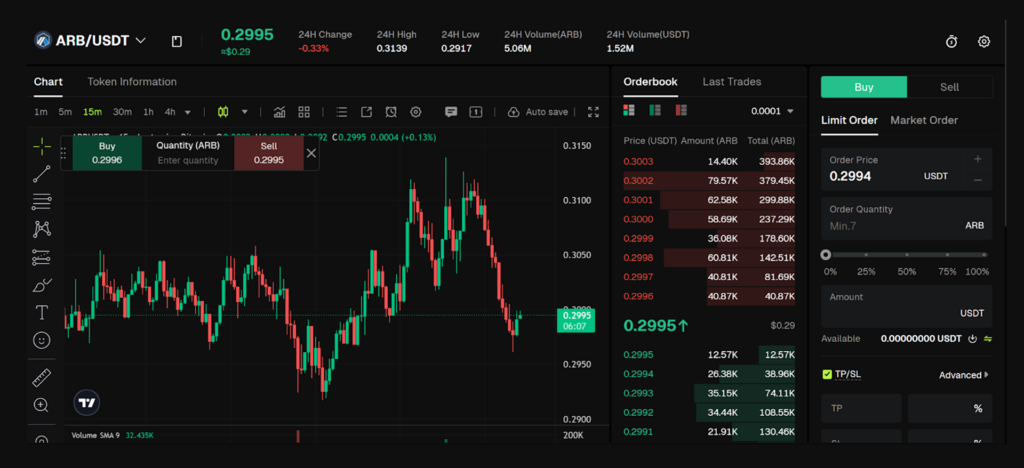Select the crosshair cursor tool
This screenshot has height=468, width=1024.
(42, 146)
